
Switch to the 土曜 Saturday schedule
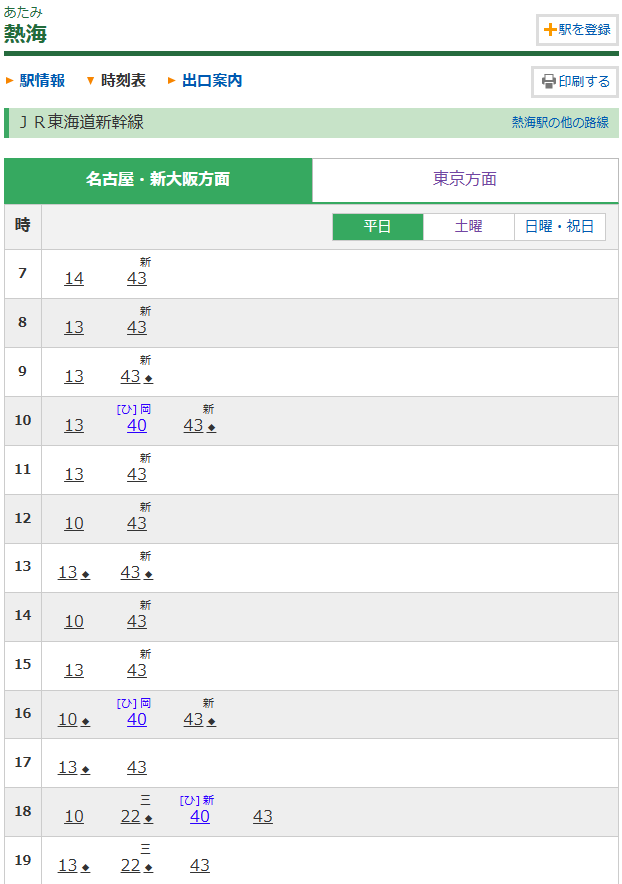tap(468, 227)
